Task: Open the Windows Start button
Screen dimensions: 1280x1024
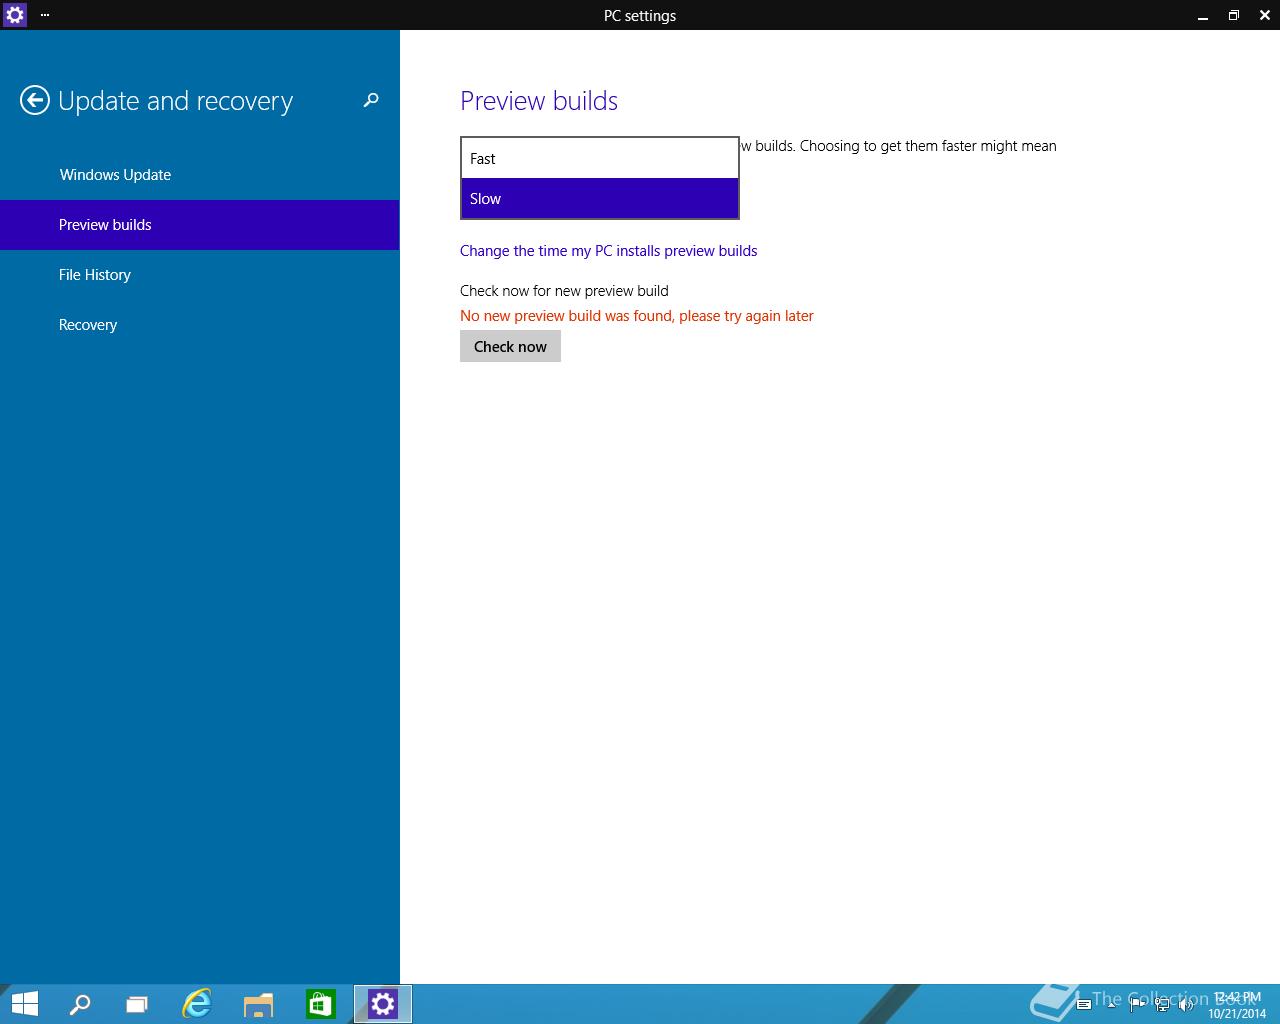Action: (24, 1004)
